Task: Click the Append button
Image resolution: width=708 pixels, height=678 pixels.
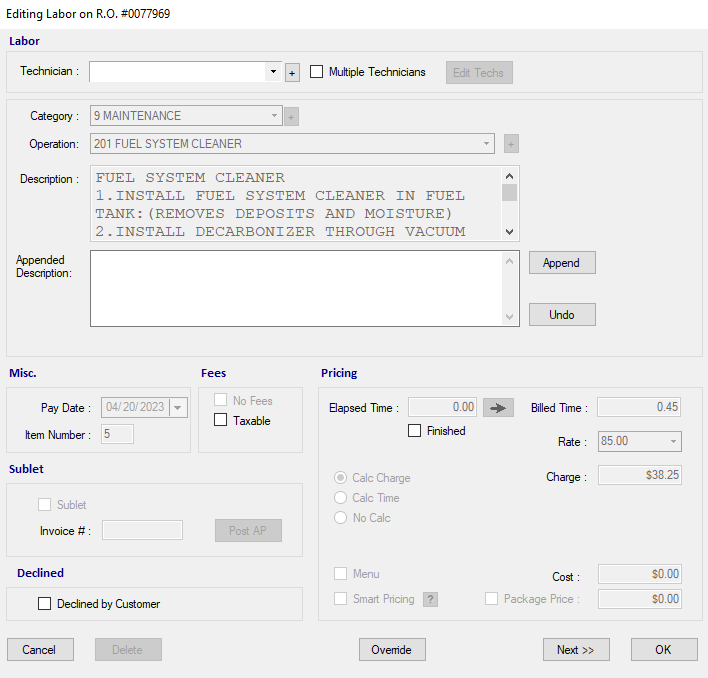Action: tap(561, 263)
